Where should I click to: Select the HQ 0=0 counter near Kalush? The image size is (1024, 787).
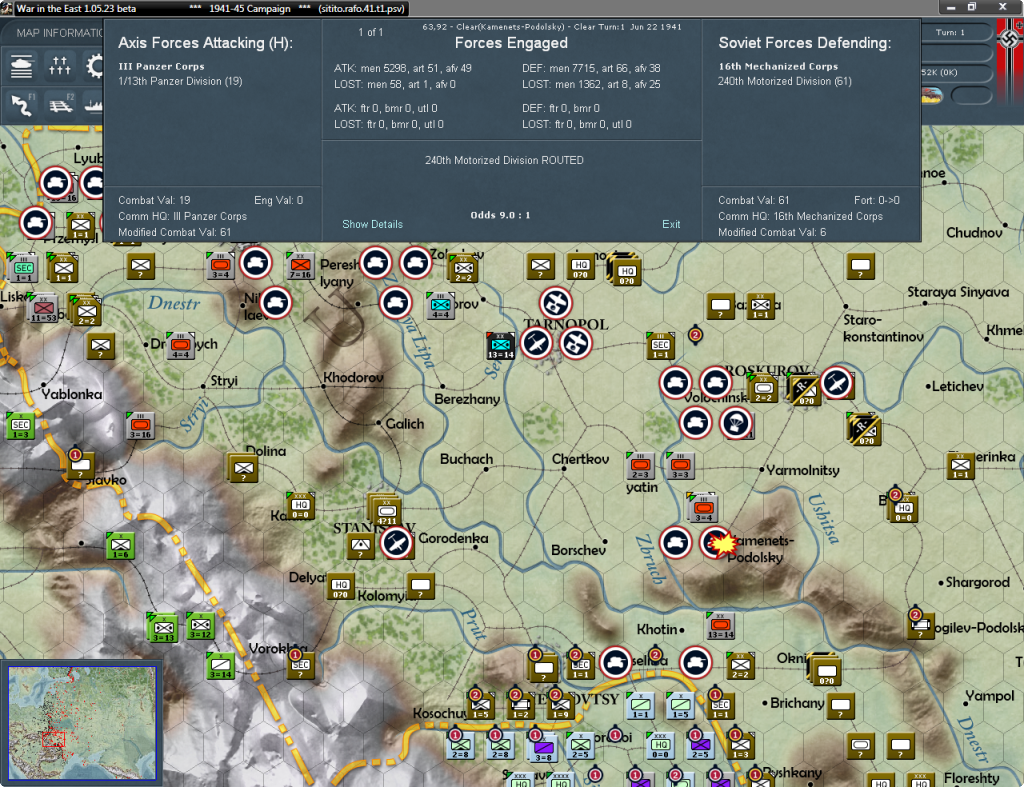coord(300,506)
